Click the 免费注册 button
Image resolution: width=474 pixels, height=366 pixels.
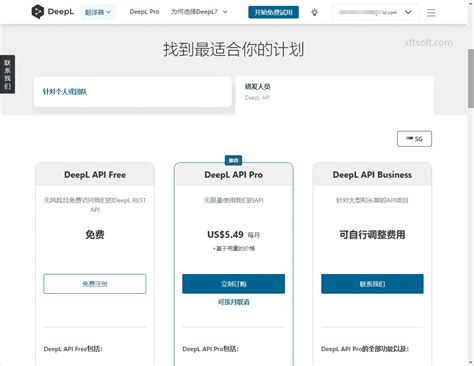click(x=95, y=284)
